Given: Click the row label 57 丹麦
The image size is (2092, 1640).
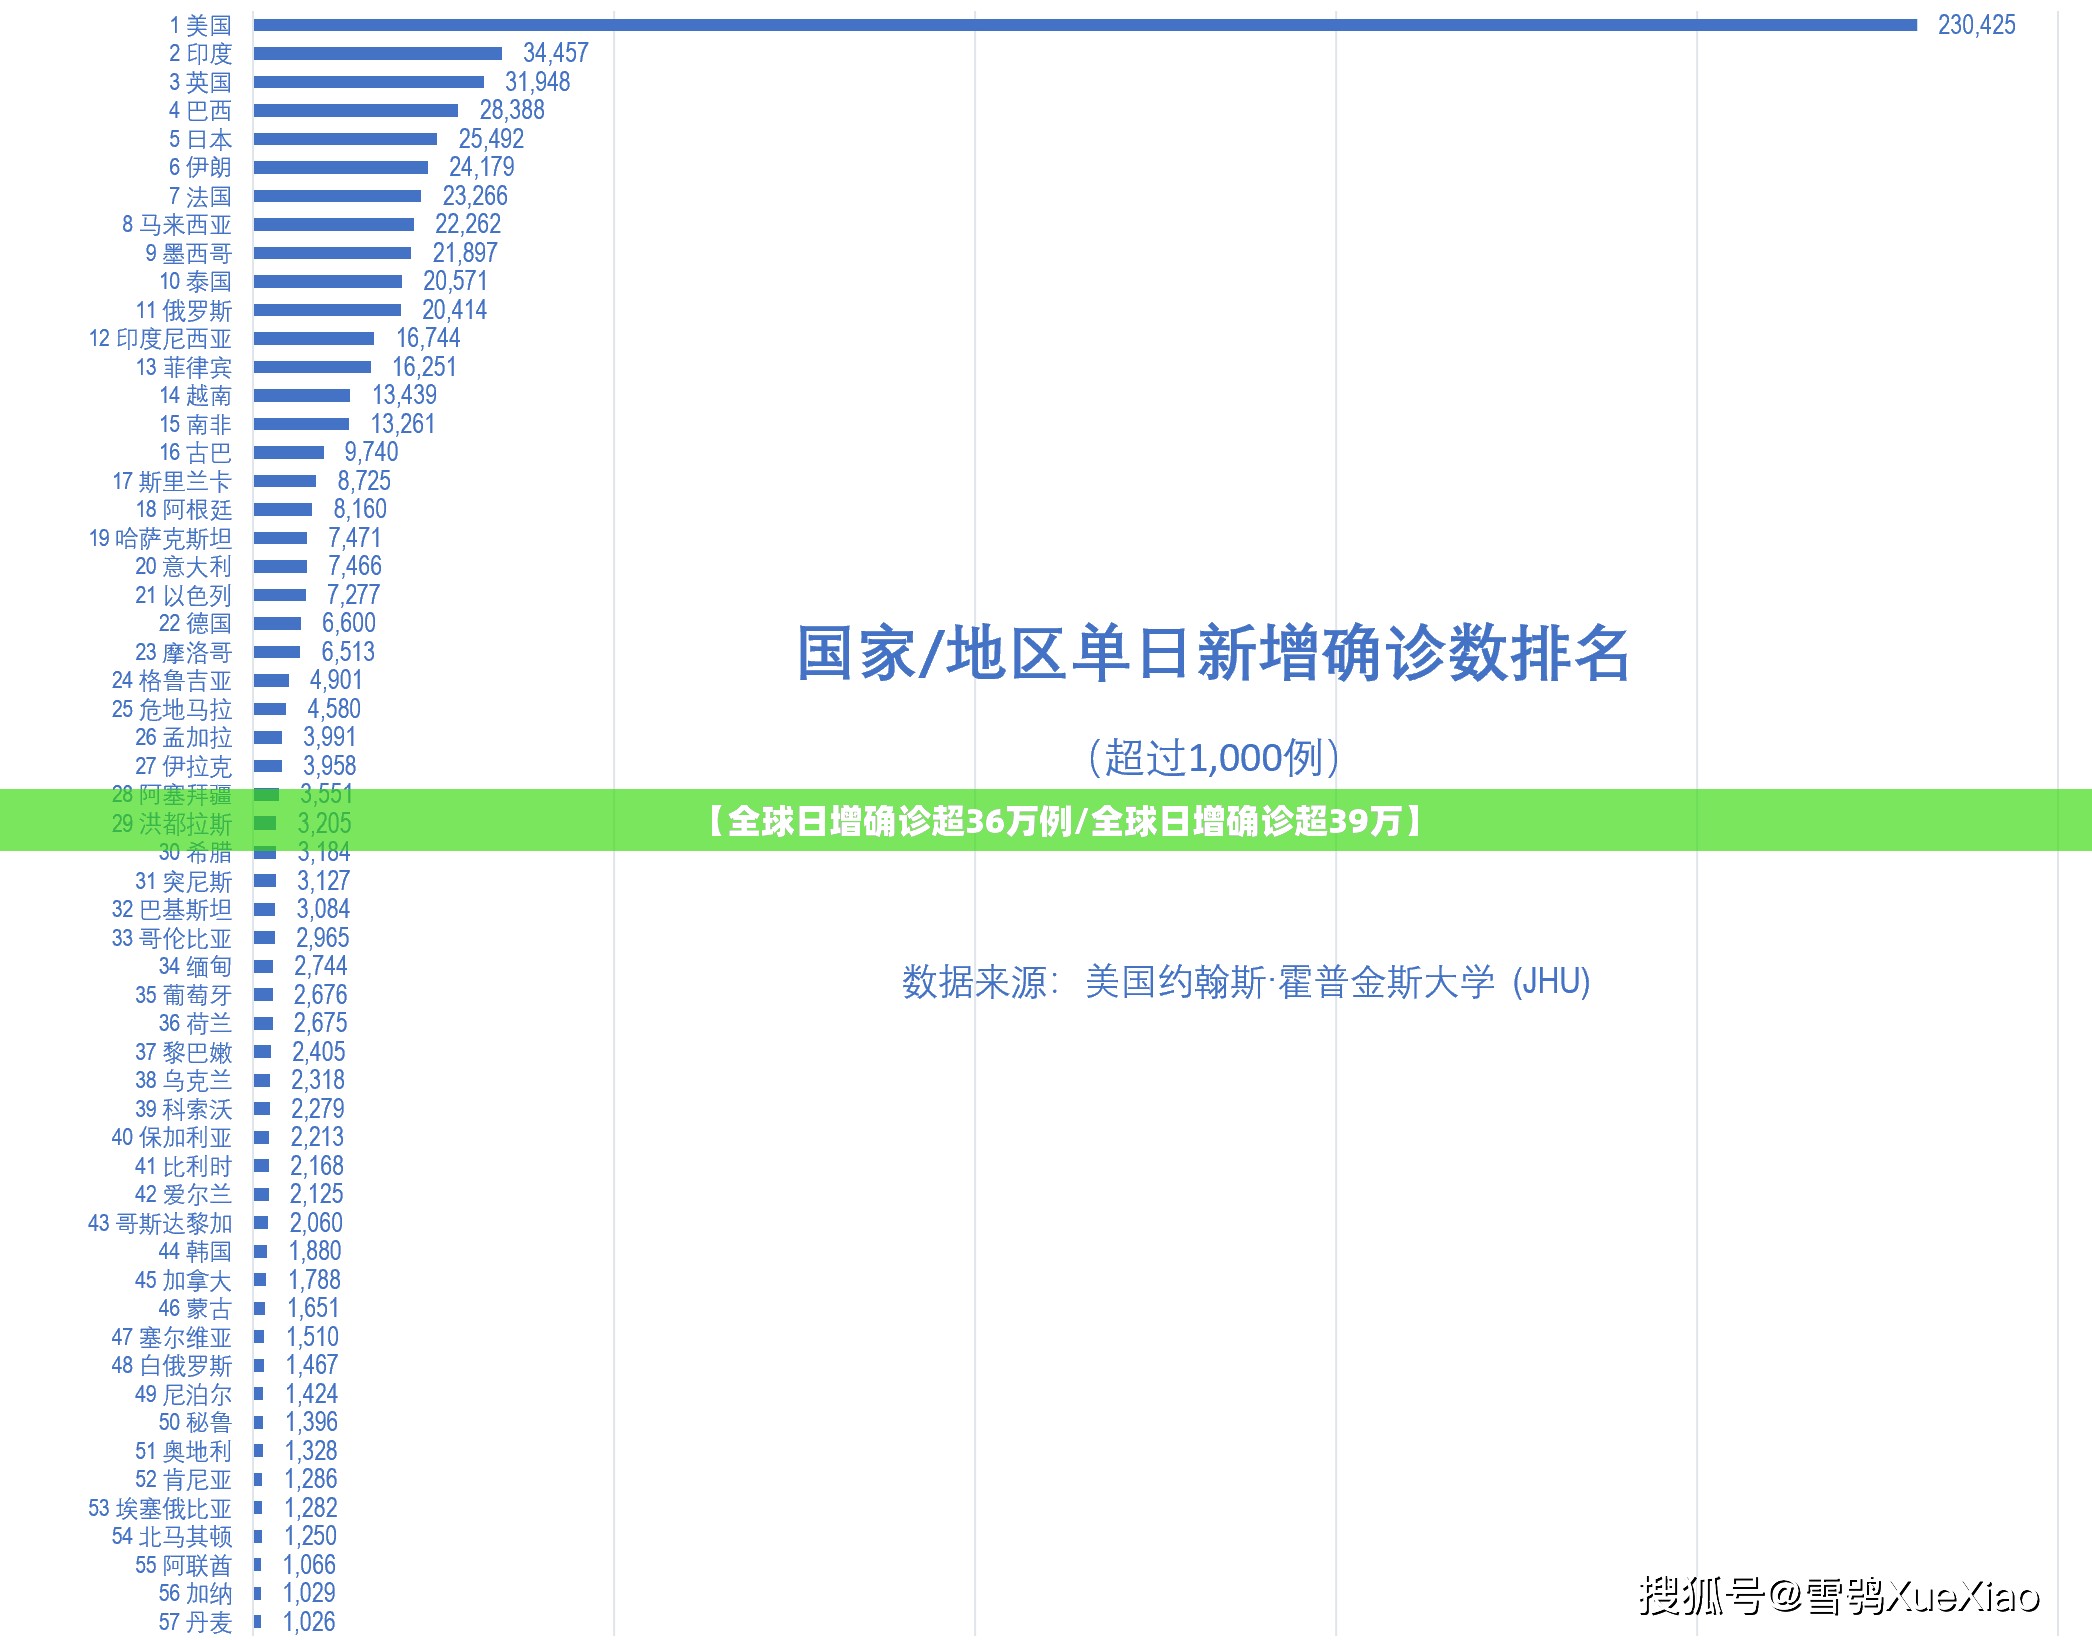Looking at the screenshot, I should (x=196, y=1622).
